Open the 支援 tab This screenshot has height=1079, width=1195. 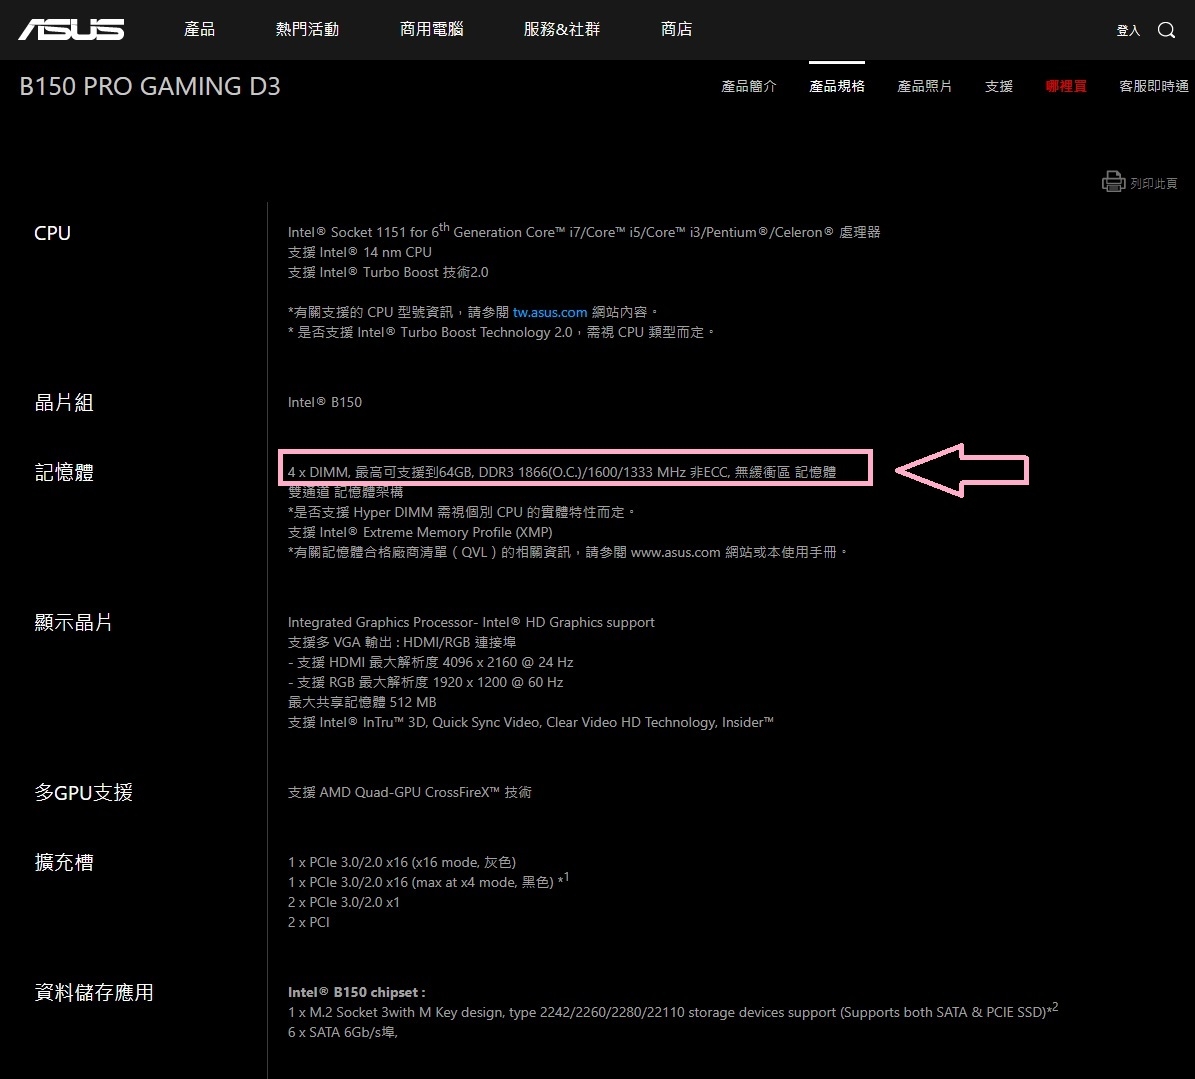998,86
